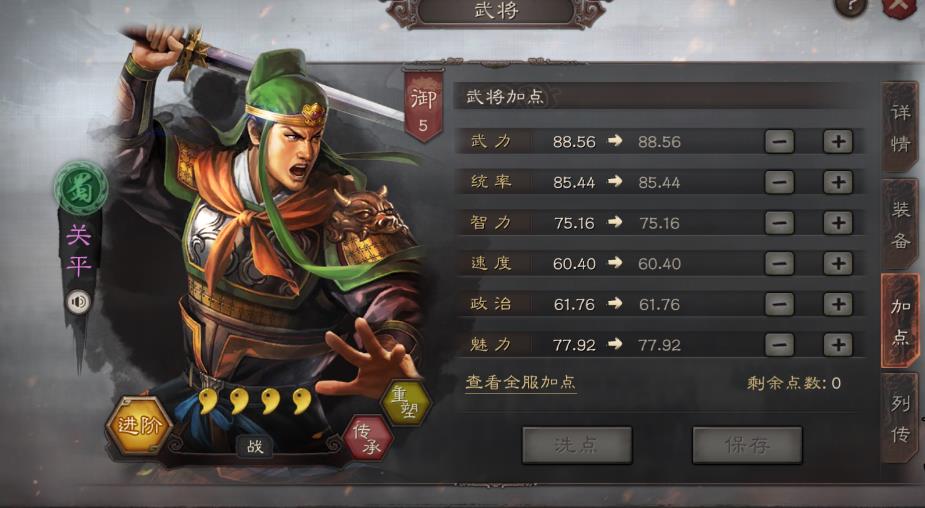Open the 装备 equipment tab
This screenshot has width=925, height=508.
coord(900,224)
